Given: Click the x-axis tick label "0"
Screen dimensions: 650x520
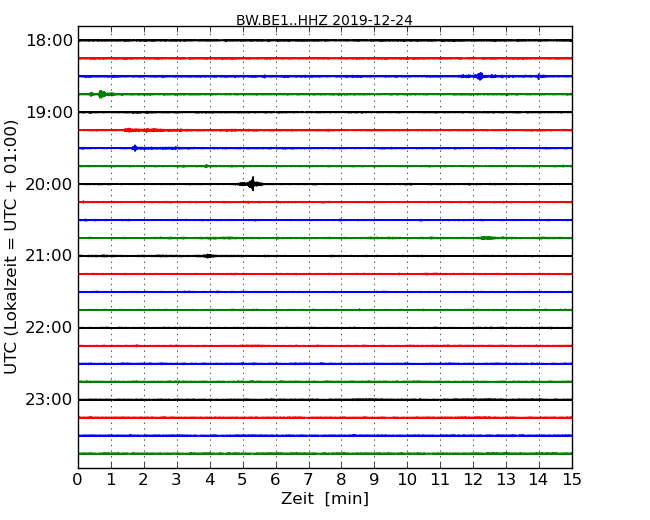Looking at the screenshot, I should [78, 479].
